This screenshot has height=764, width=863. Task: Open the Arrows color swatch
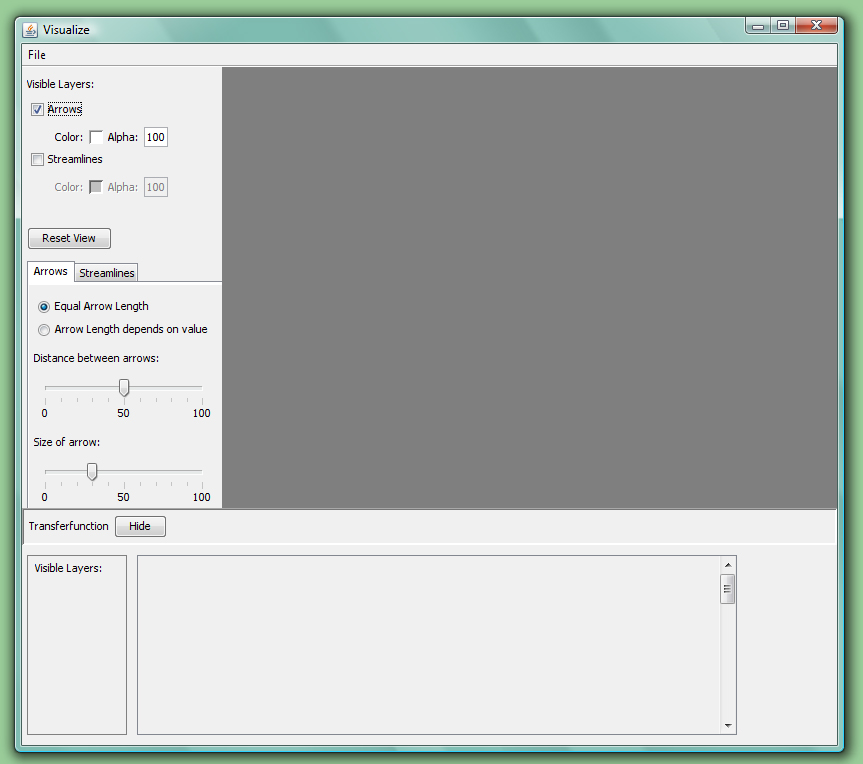coord(96,137)
